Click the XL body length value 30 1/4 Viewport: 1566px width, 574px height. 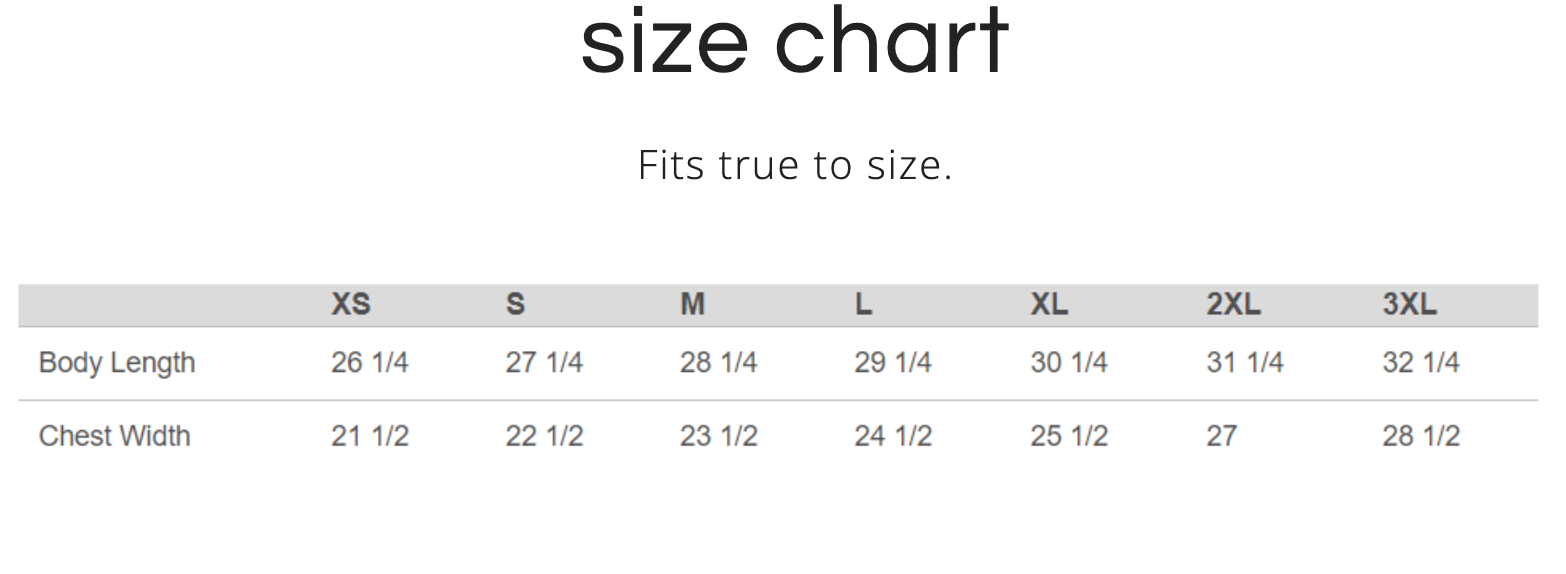[1068, 363]
